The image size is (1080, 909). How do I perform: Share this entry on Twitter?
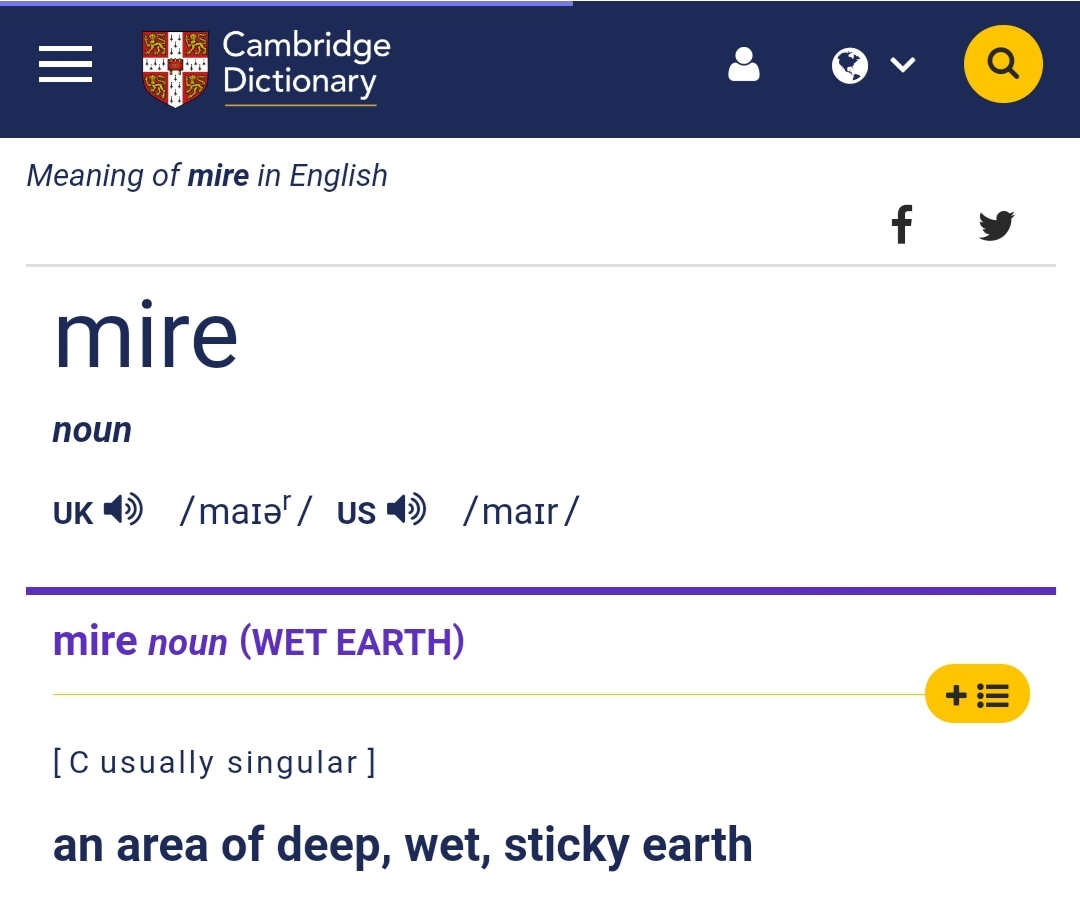997,225
